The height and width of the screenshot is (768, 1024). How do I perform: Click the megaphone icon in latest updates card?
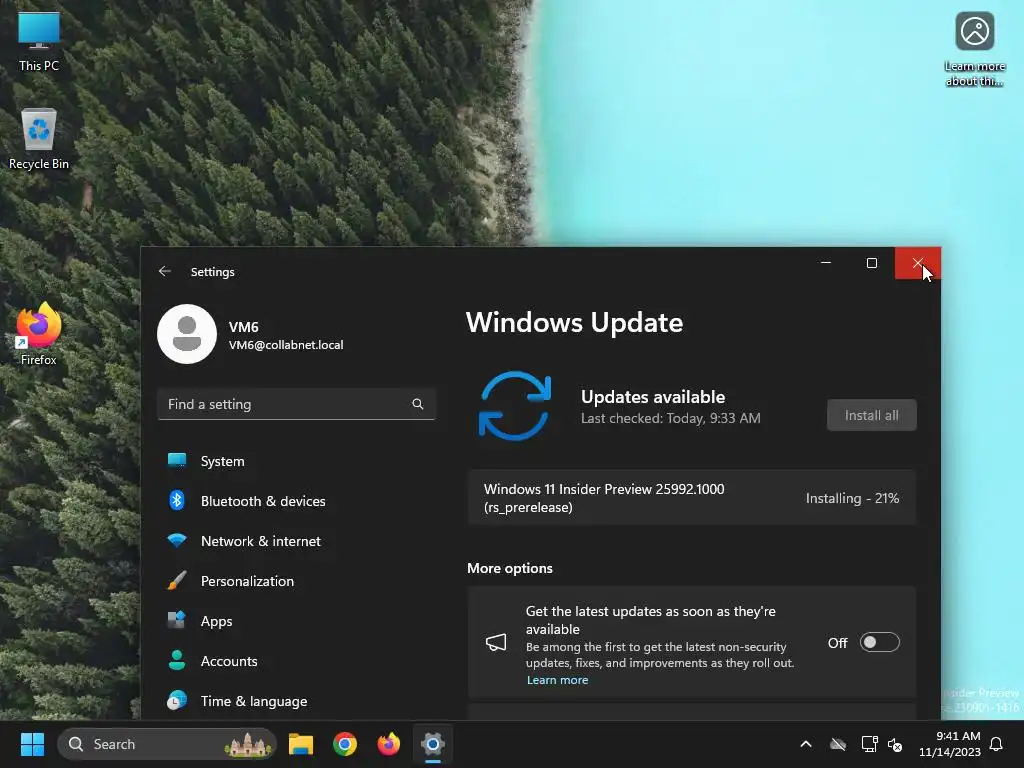tap(496, 643)
